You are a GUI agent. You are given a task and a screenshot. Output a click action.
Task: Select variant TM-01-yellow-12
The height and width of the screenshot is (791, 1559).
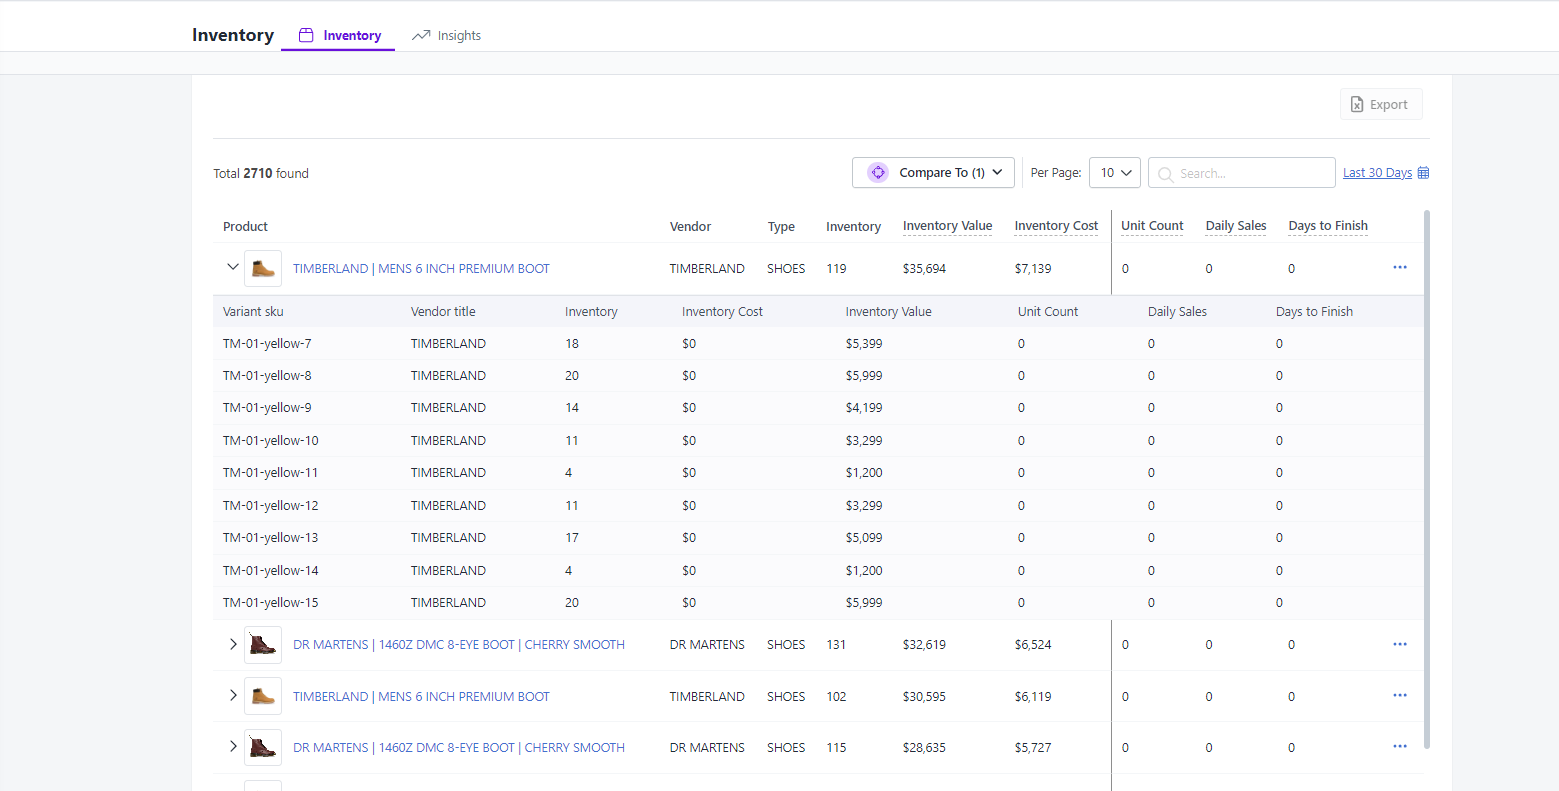point(271,505)
